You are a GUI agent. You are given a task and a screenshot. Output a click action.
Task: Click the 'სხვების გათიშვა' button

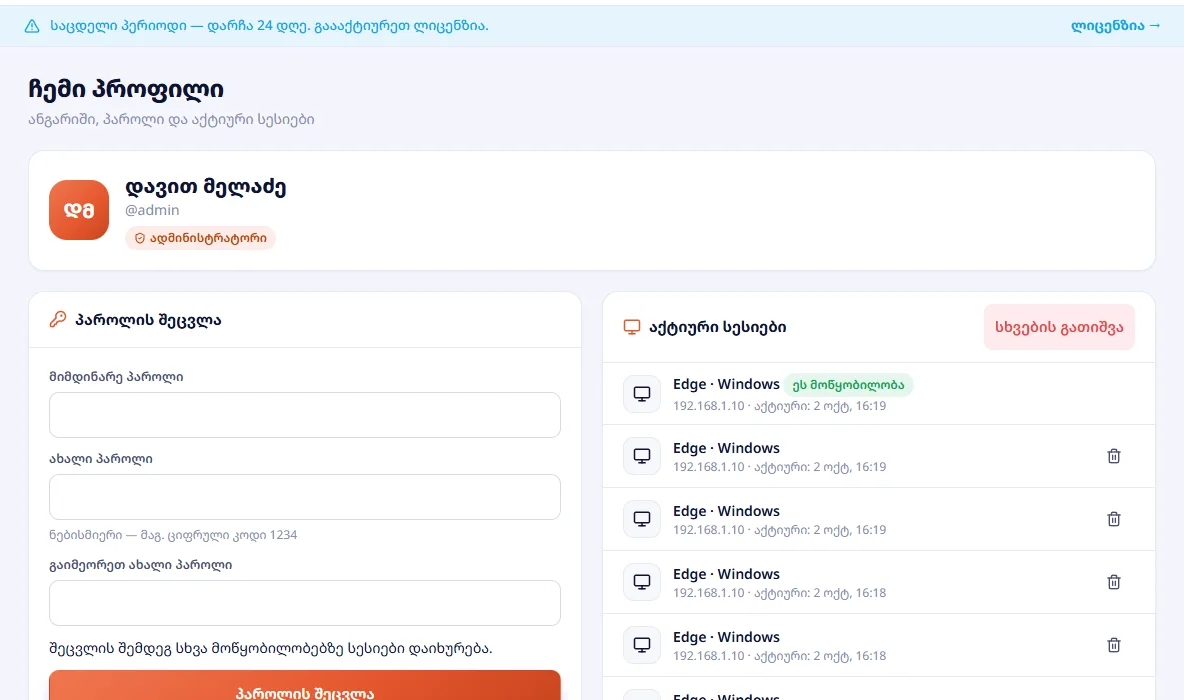click(x=1059, y=327)
